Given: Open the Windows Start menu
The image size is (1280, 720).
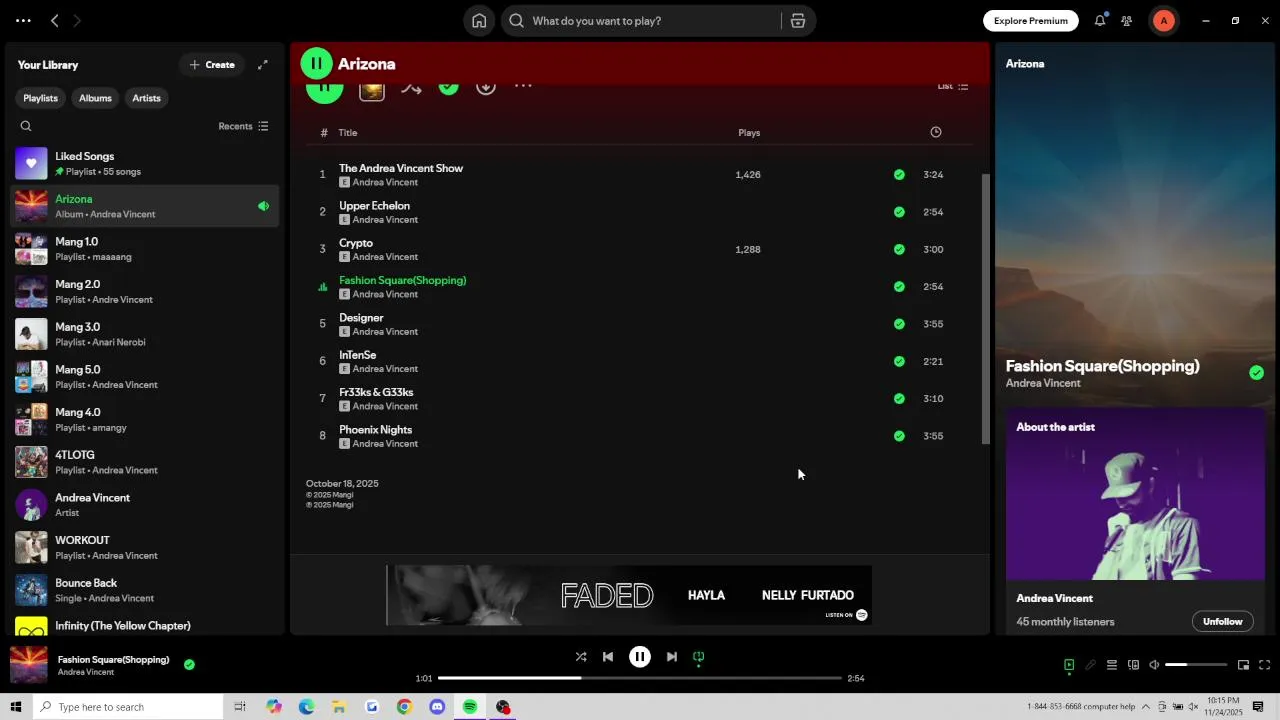Looking at the screenshot, I should 16,707.
